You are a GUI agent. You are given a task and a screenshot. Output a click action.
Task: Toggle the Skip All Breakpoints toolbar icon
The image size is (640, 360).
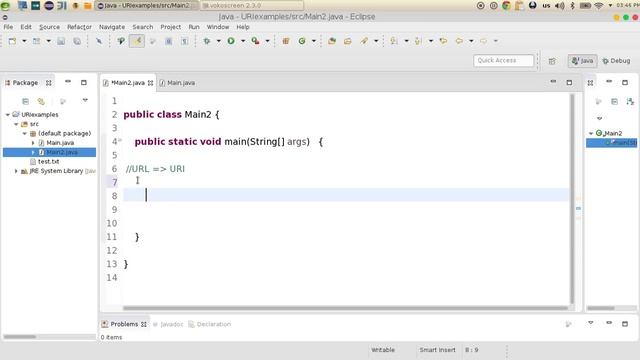click(99, 41)
